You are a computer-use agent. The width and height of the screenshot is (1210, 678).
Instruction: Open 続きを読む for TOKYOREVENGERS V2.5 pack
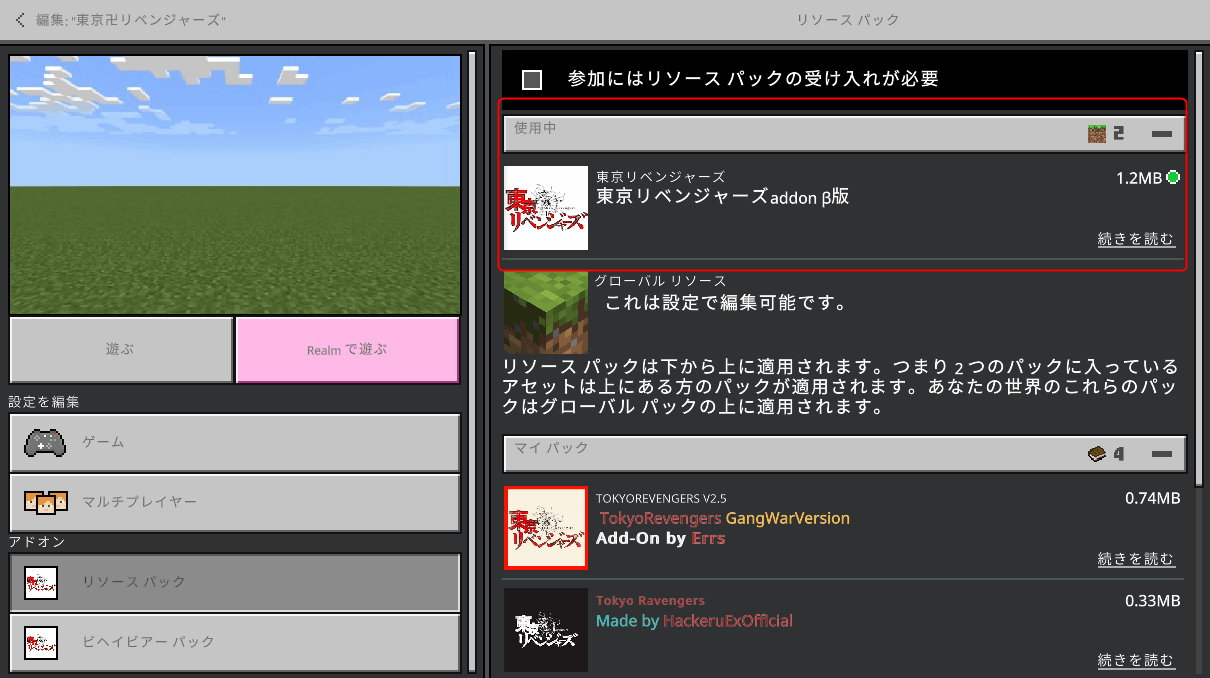click(1136, 559)
